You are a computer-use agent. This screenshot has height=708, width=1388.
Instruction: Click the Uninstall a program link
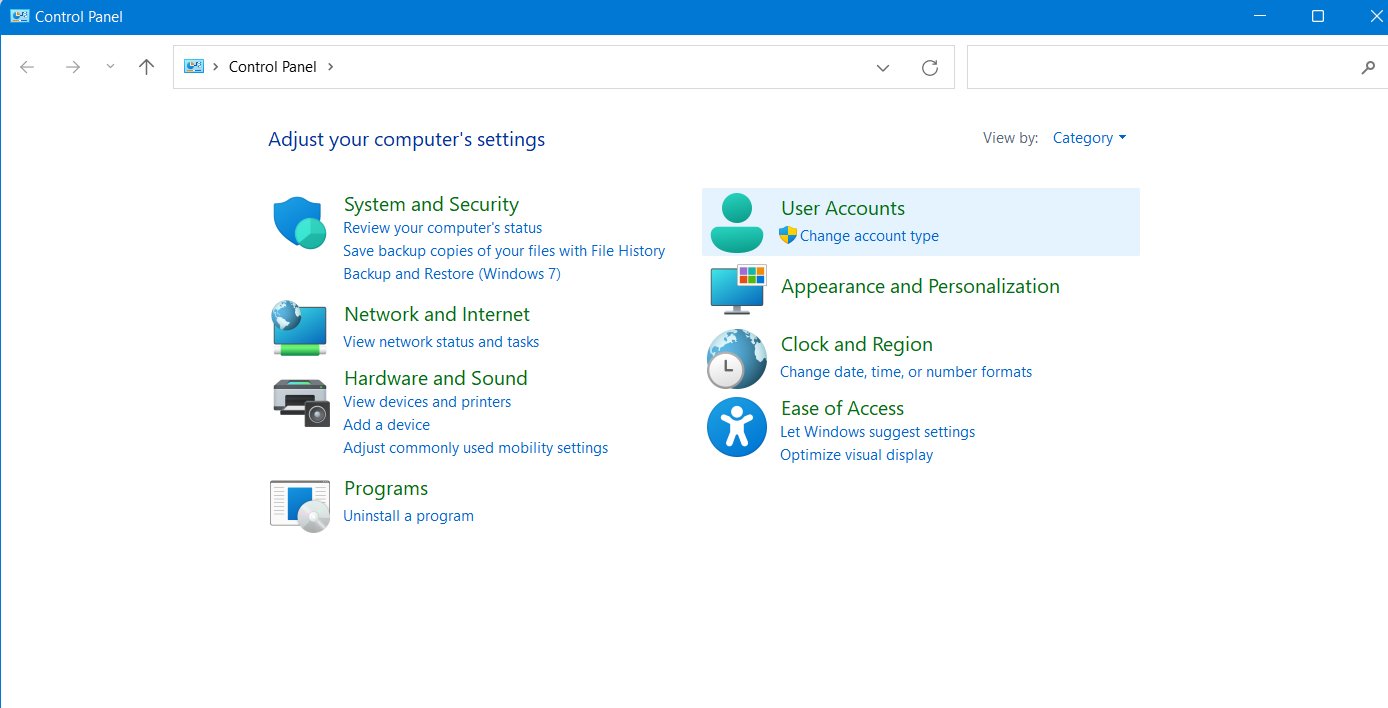click(x=408, y=515)
